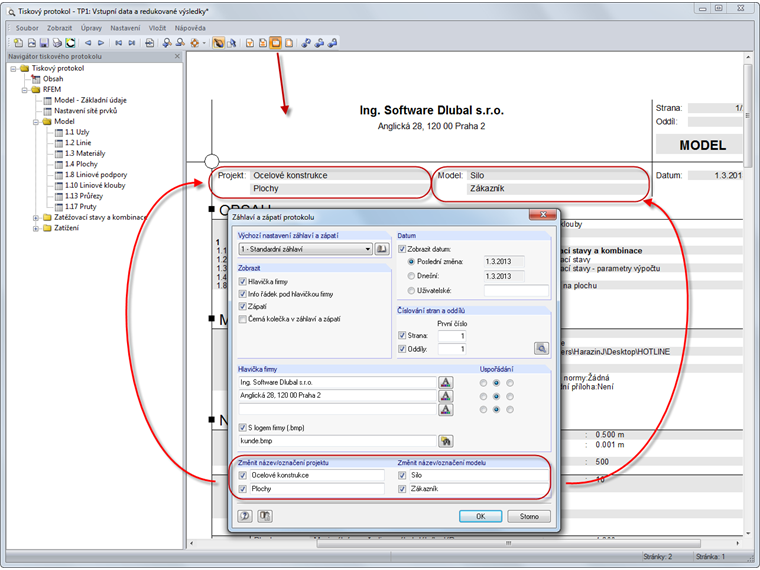
Task: Jump to first page toolbar icon
Action: (119, 43)
